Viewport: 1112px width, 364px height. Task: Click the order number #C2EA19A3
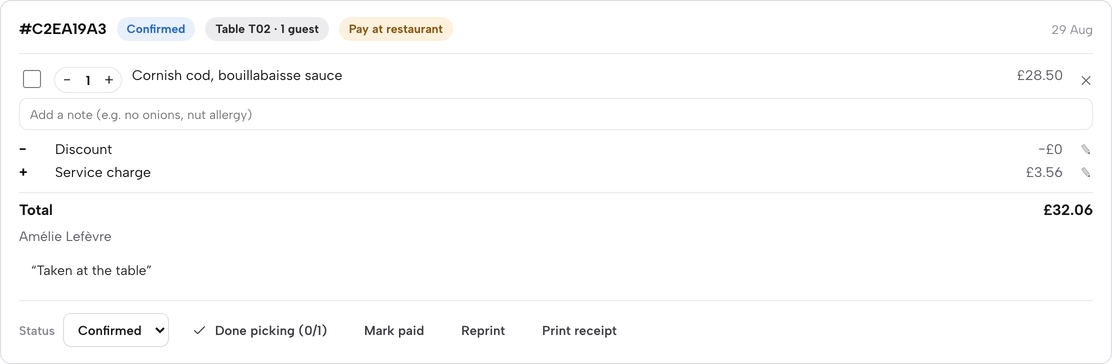point(63,29)
